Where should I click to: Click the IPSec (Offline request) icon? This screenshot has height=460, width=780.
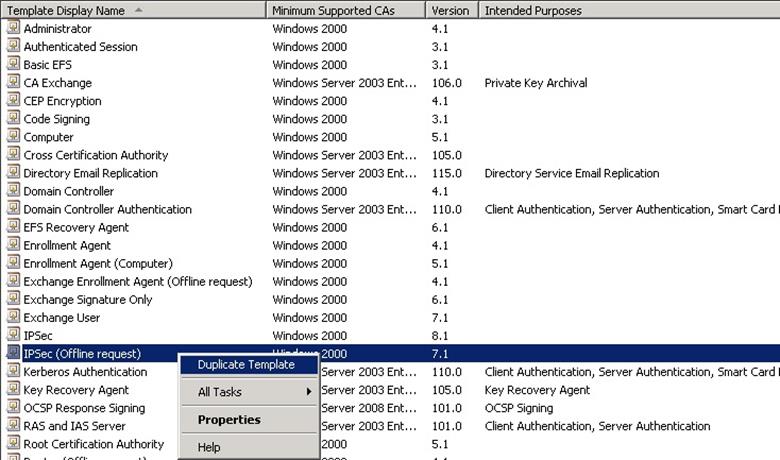13,353
